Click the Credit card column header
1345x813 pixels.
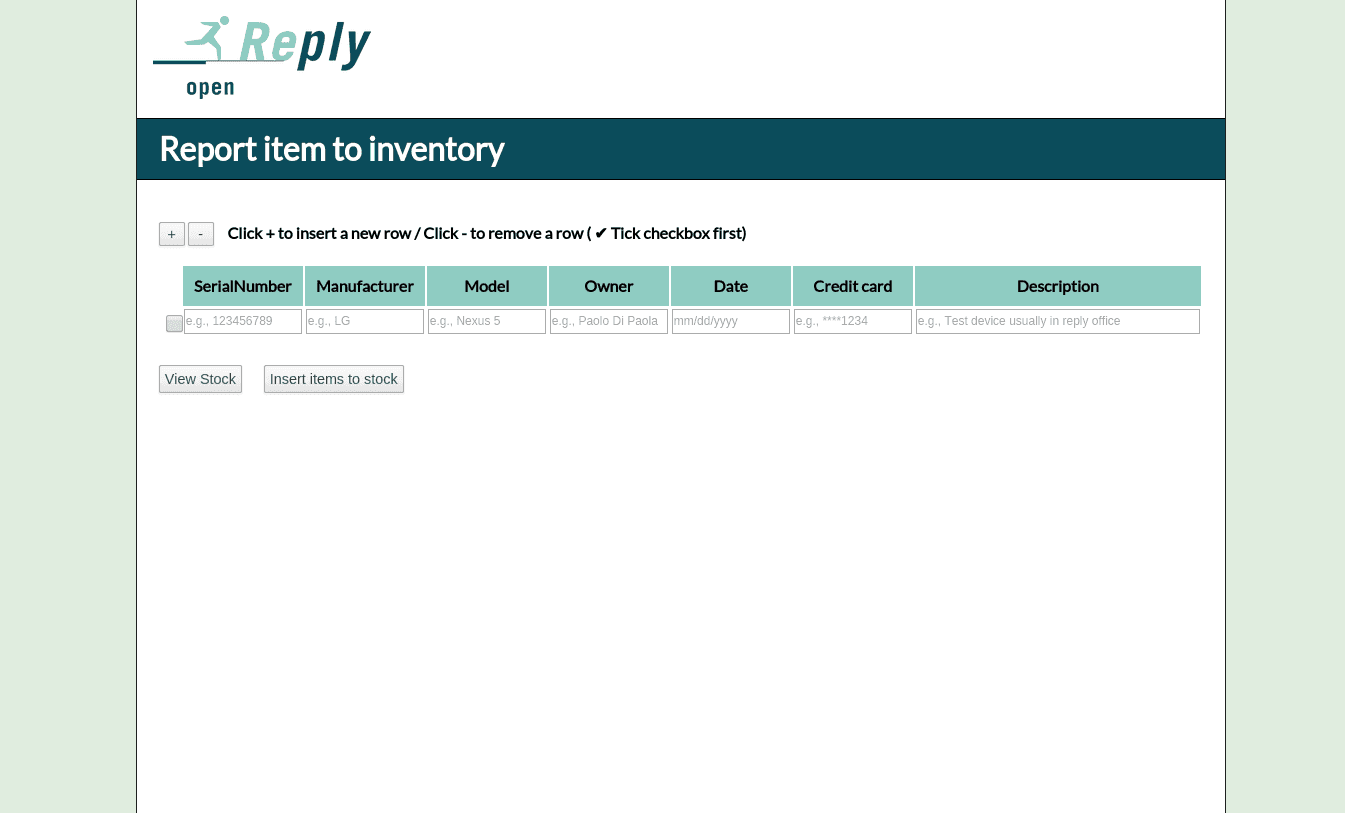pos(853,286)
